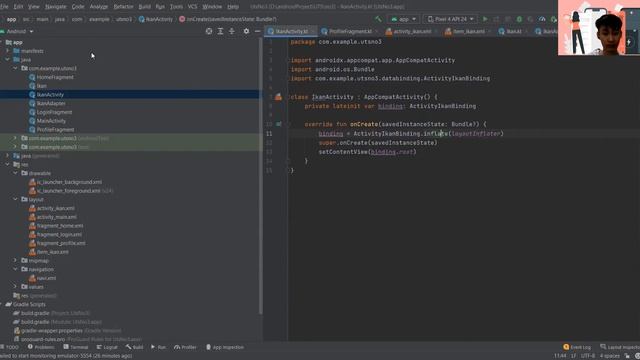
Task: Switch to the Ikan.kt editor tab
Action: point(513,31)
